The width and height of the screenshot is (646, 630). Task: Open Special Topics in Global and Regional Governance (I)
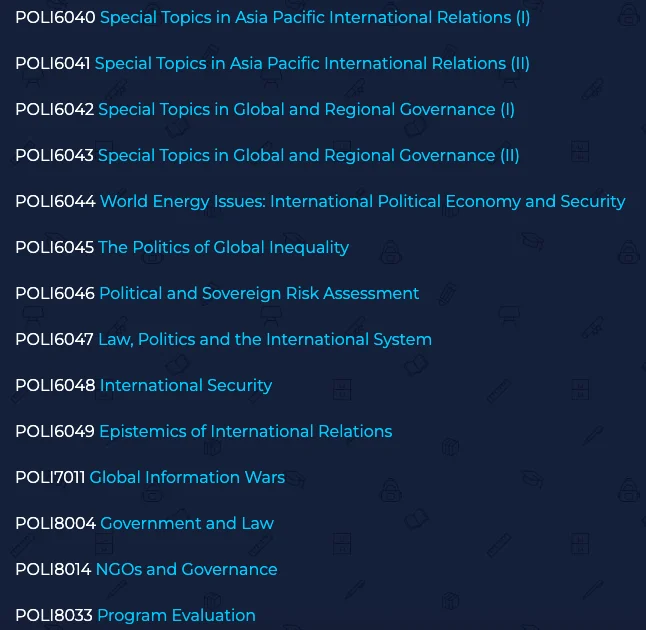click(x=306, y=110)
